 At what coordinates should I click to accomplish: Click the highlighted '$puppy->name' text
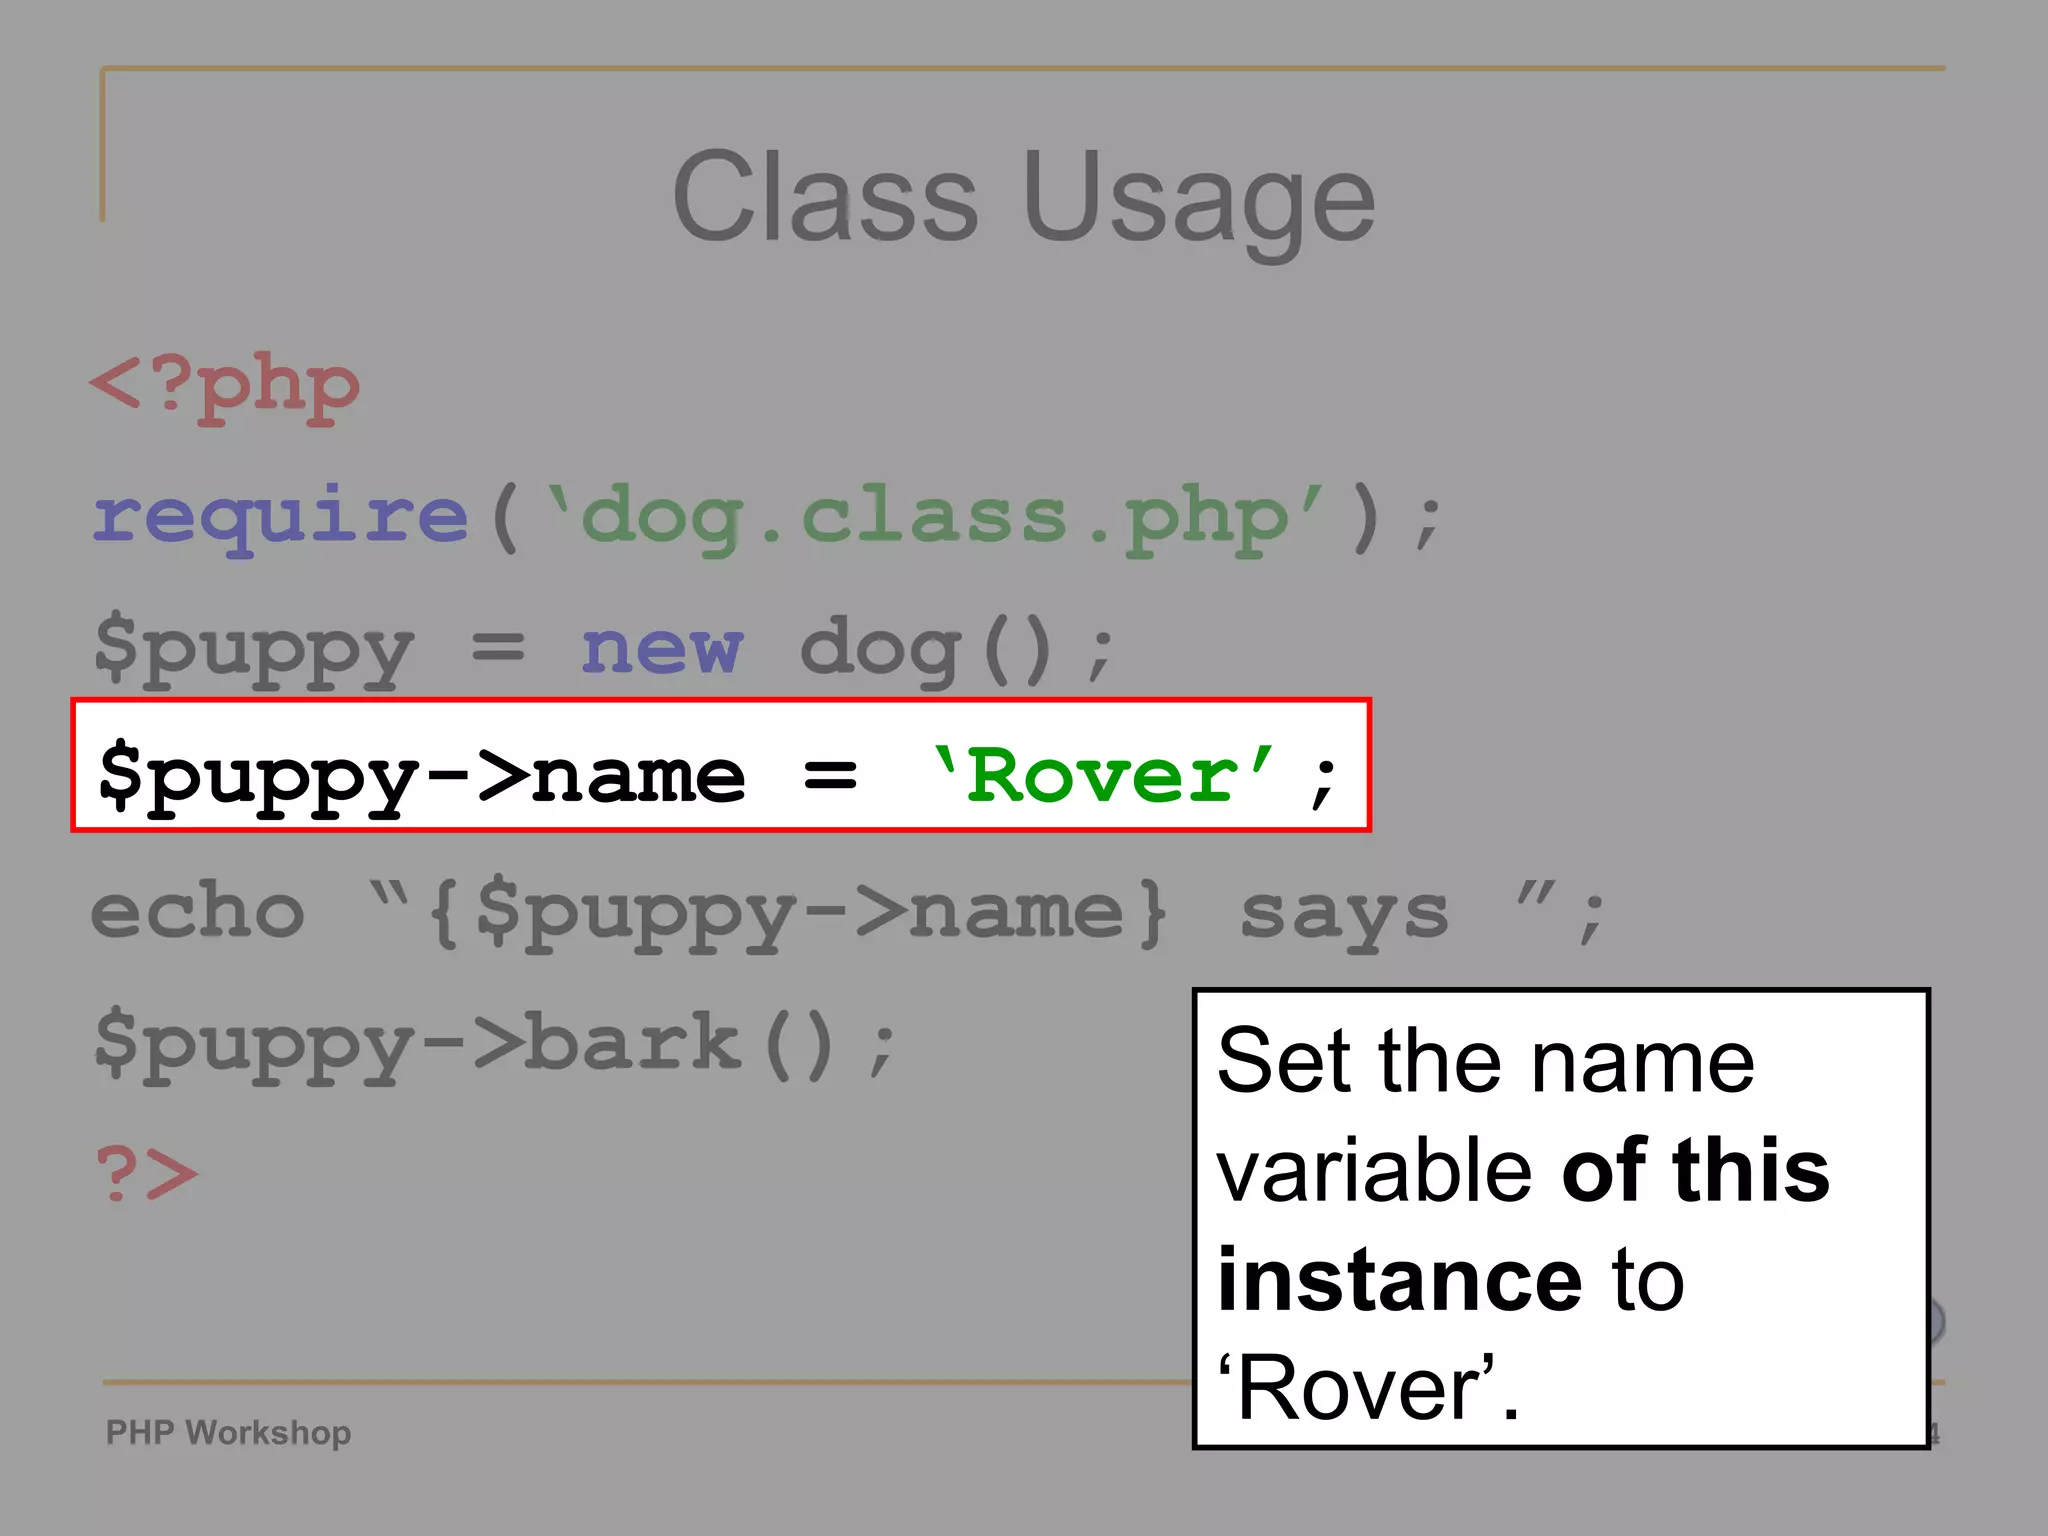[422, 778]
